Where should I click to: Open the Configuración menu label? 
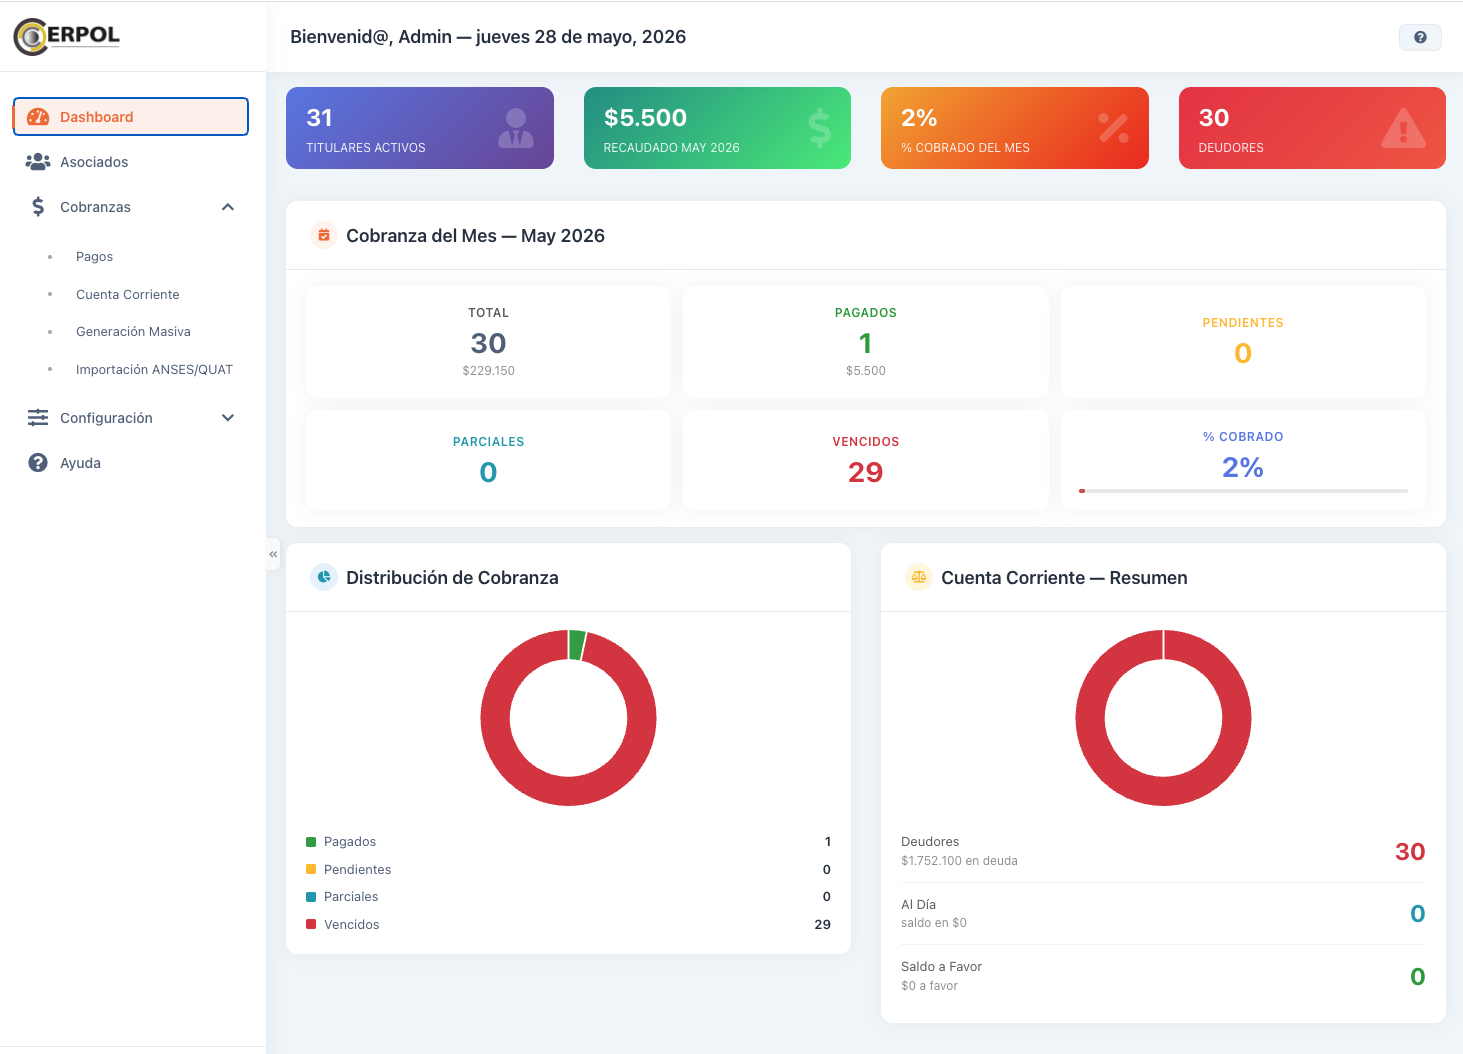pyautogui.click(x=106, y=418)
